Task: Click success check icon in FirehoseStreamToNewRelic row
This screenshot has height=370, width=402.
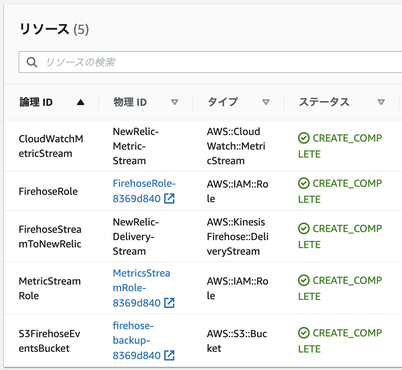Action: [304, 229]
